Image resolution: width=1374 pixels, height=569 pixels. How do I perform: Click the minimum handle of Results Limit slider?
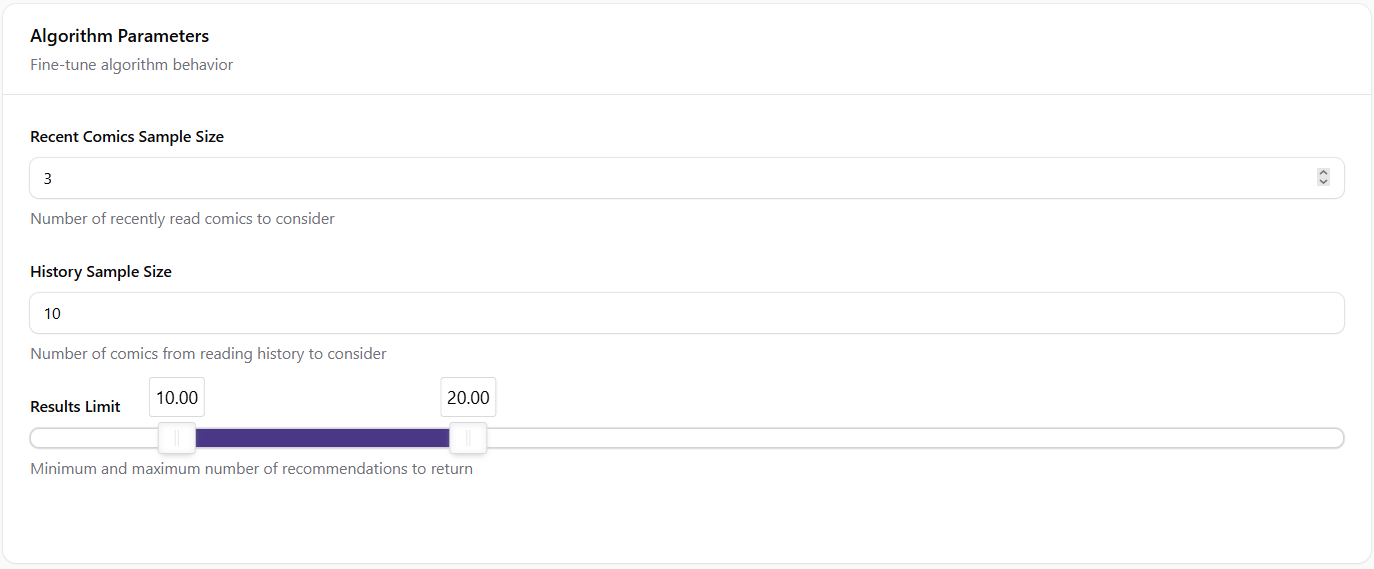pyautogui.click(x=177, y=438)
